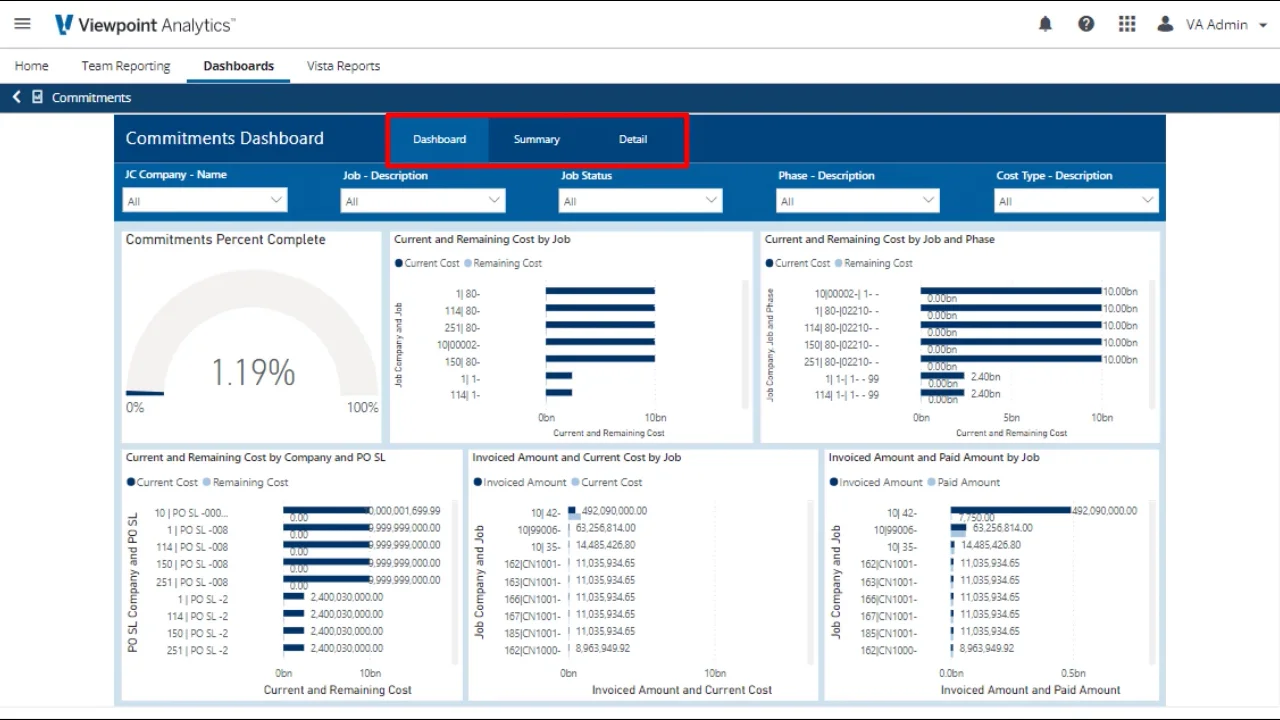Open the apps grid launcher
The width and height of the screenshot is (1280, 720).
[x=1127, y=24]
